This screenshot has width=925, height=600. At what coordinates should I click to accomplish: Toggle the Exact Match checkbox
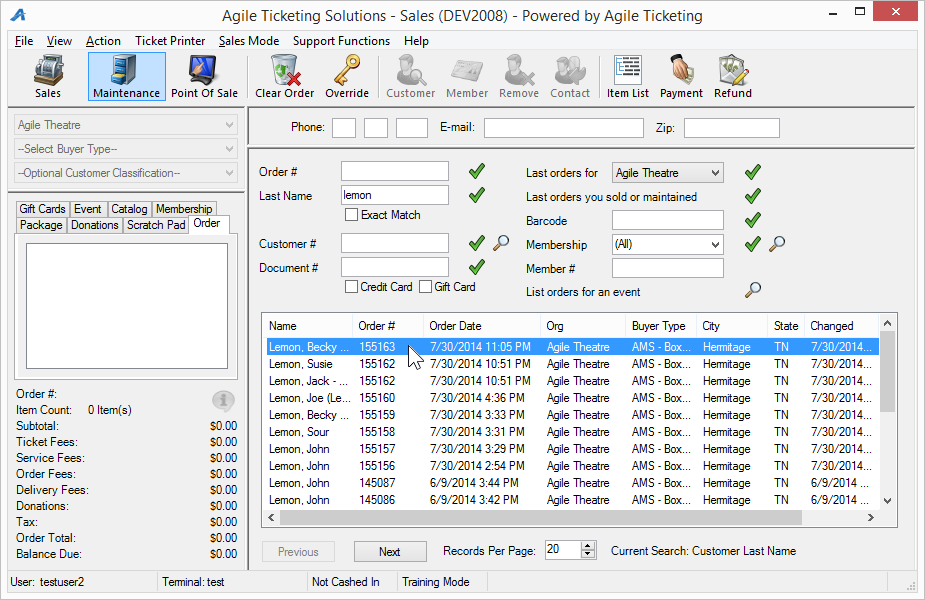coord(351,215)
